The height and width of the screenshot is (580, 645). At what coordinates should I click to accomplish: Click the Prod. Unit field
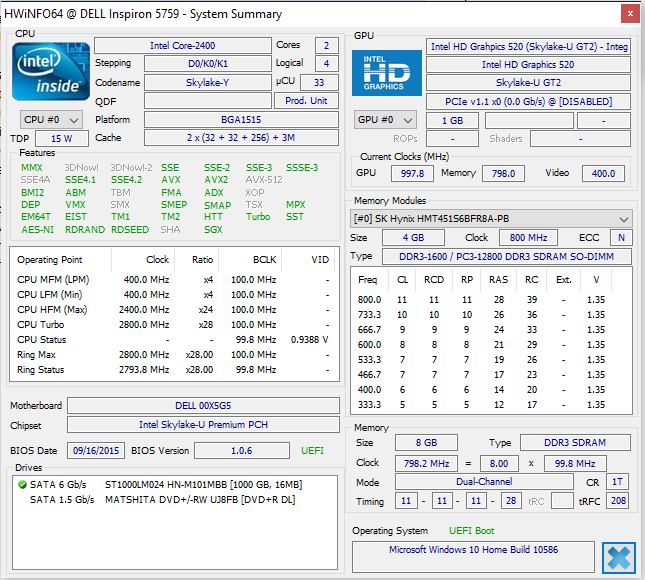point(306,101)
